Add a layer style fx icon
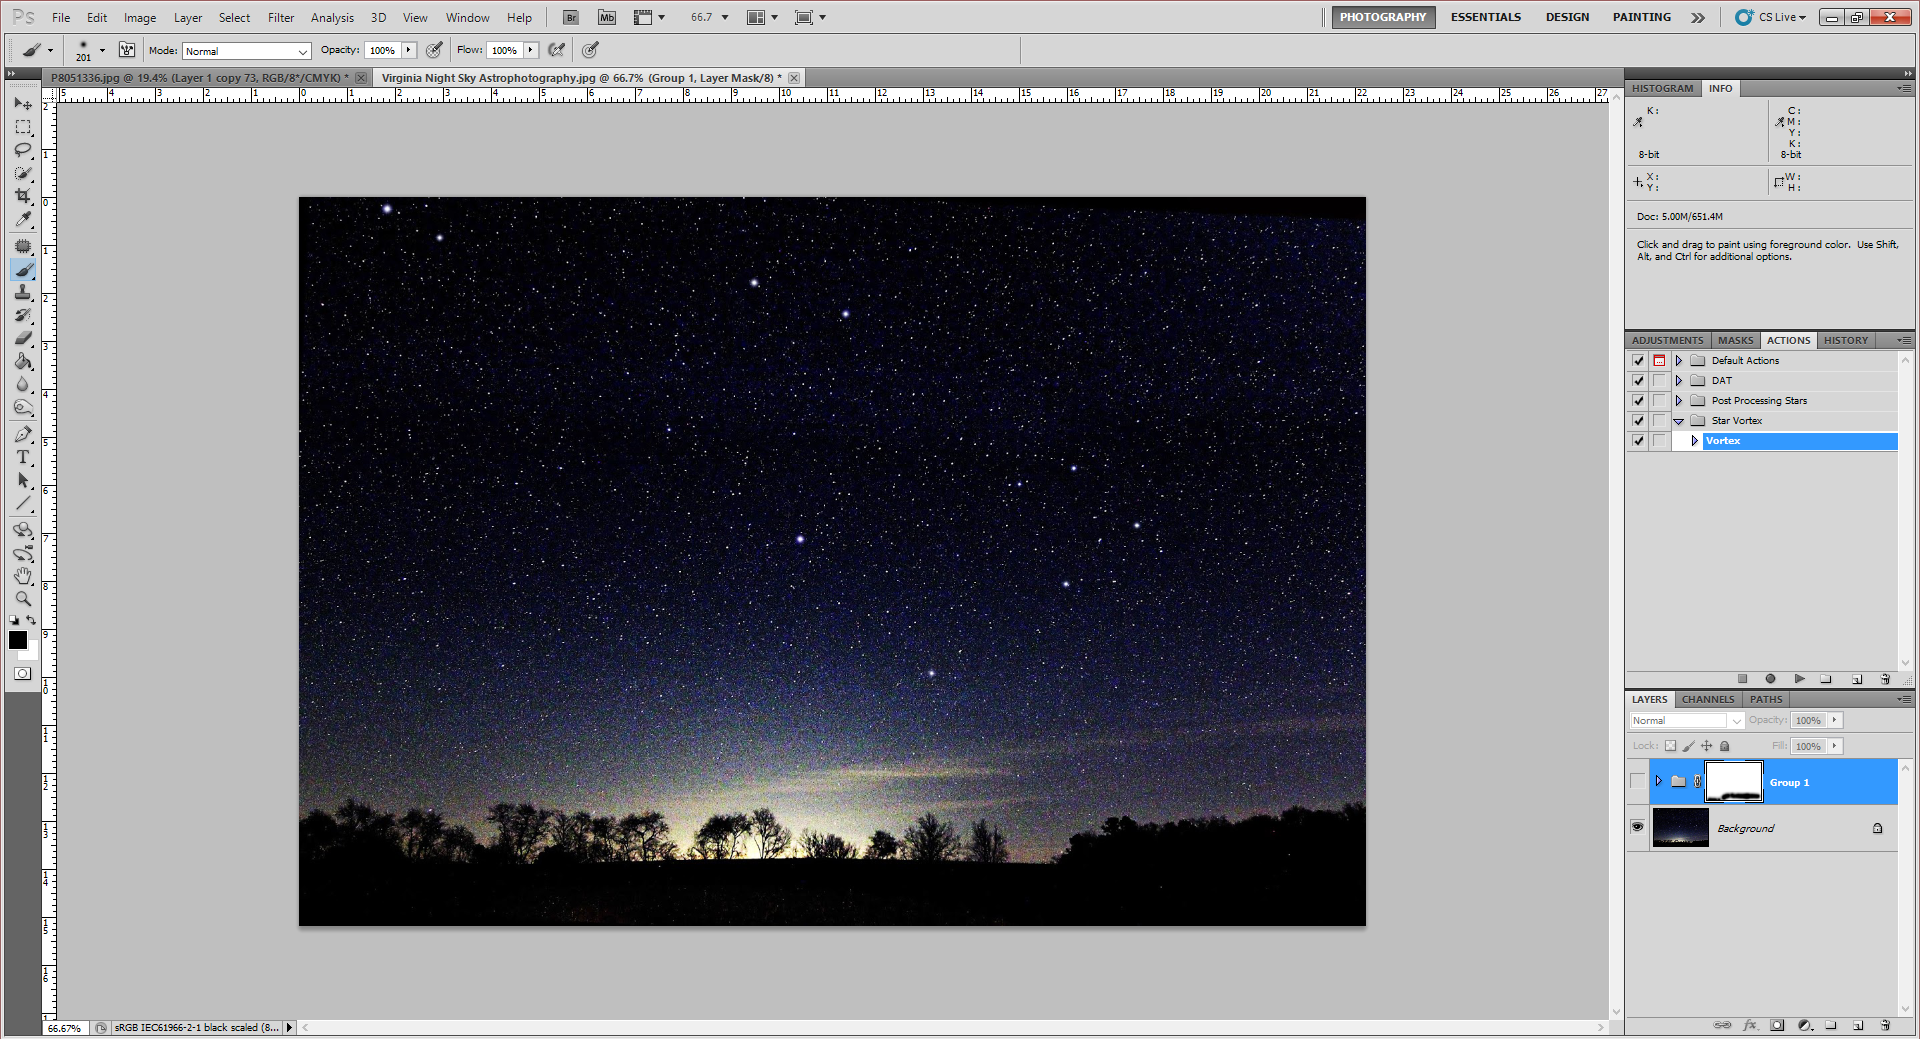This screenshot has width=1920, height=1039. (x=1750, y=1025)
